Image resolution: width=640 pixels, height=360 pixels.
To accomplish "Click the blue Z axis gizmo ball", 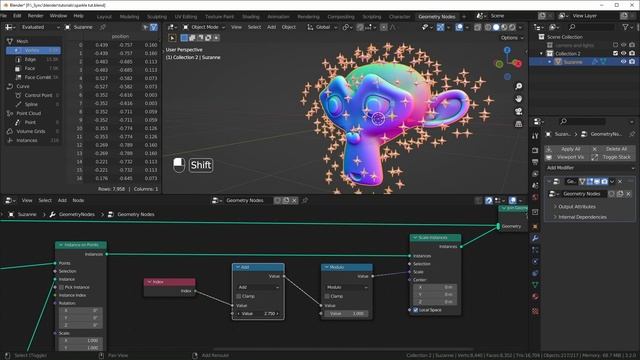I will click(x=507, y=50).
